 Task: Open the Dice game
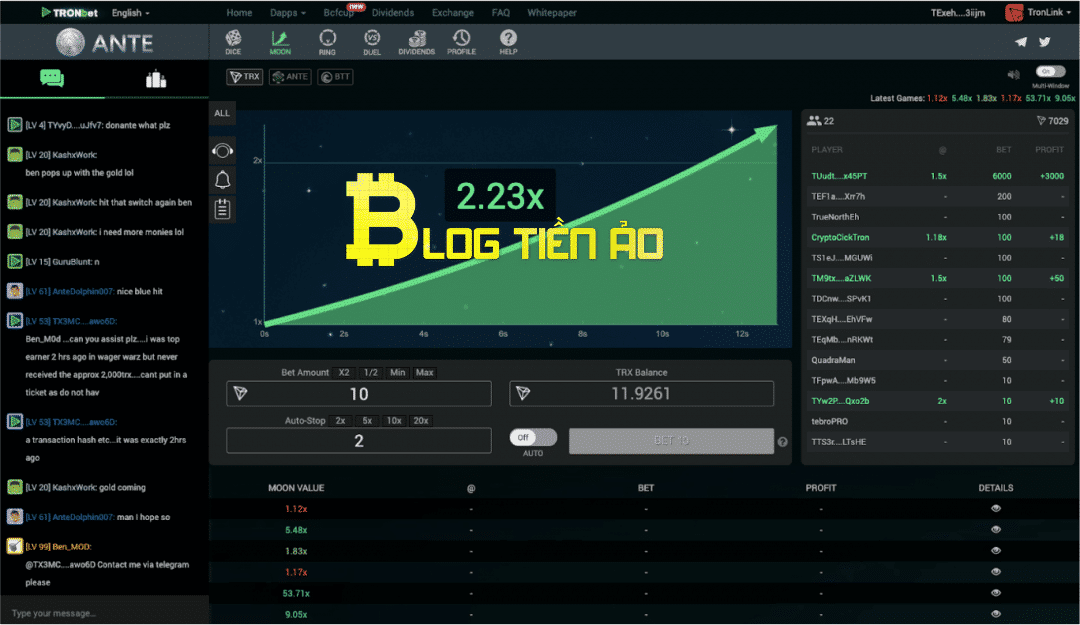(x=233, y=42)
